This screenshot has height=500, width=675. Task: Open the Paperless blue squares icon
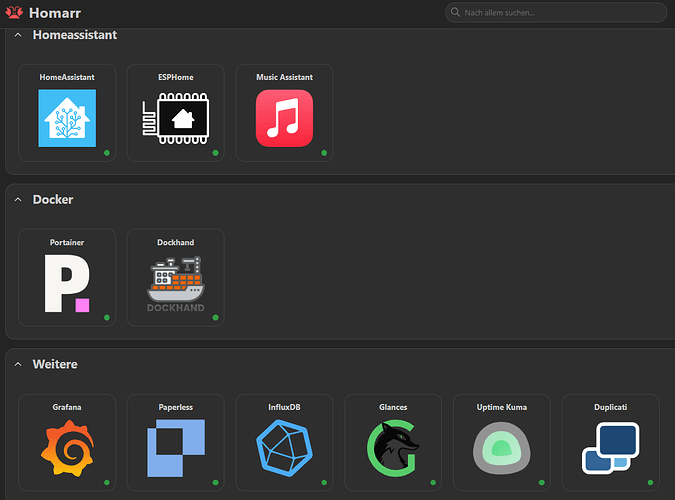[176, 448]
